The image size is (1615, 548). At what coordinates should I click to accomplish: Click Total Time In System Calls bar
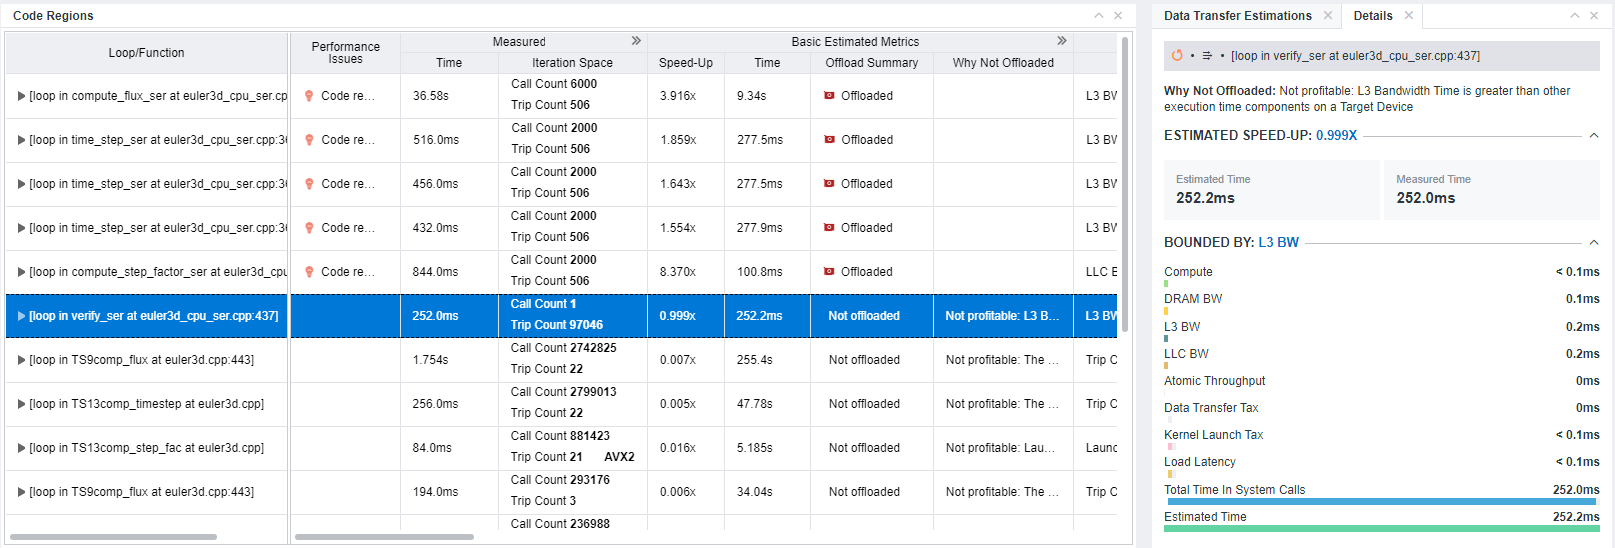[1381, 501]
